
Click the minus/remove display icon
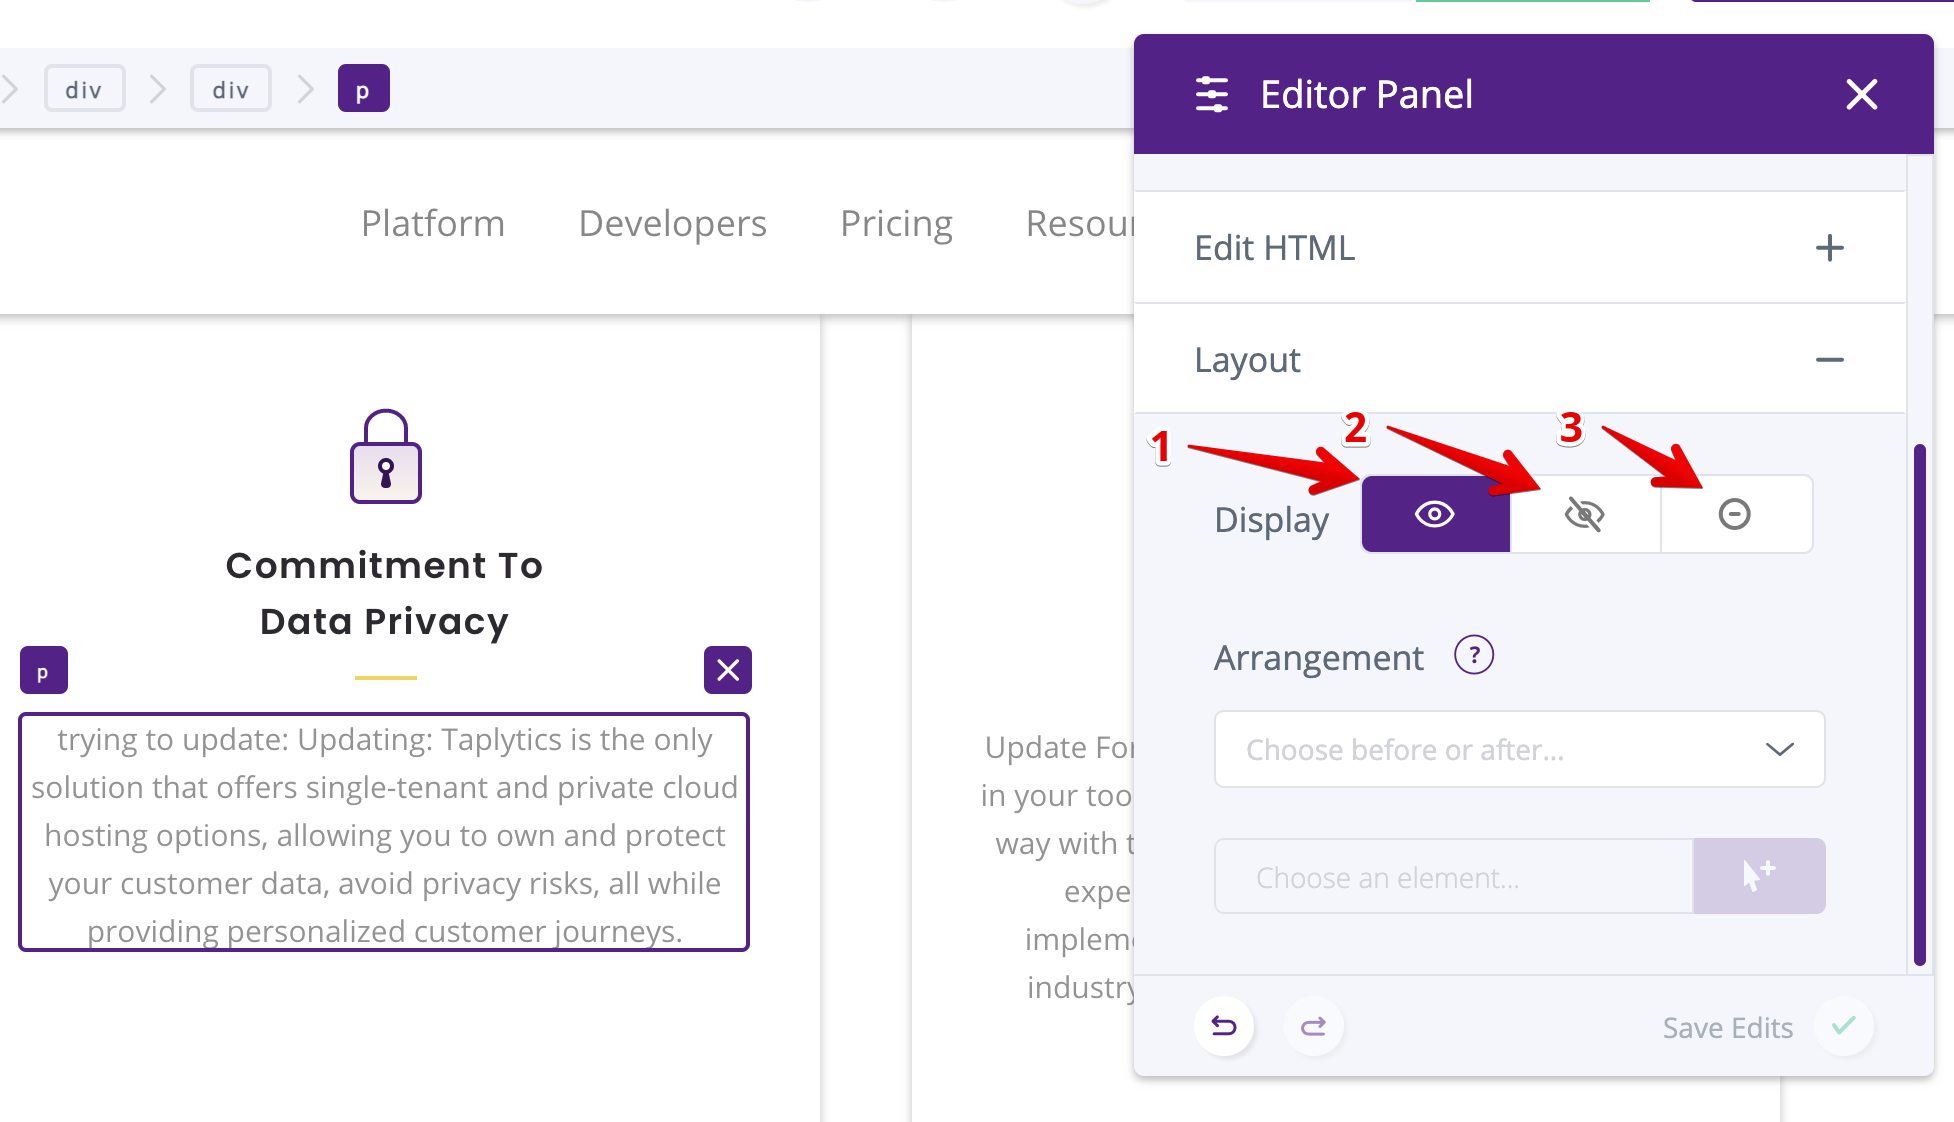1735,514
